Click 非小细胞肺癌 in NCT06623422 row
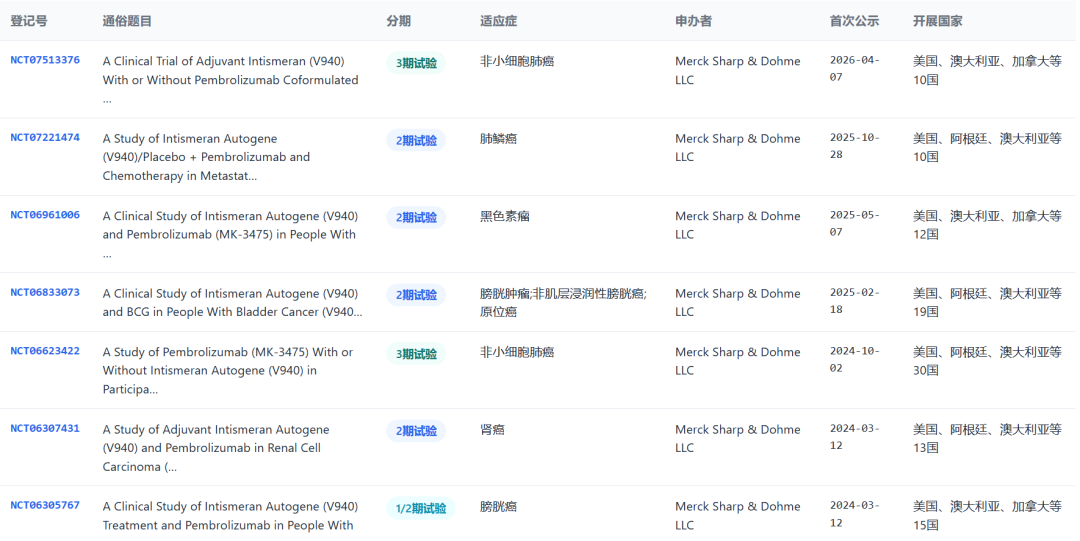1080x541 pixels. tap(517, 352)
